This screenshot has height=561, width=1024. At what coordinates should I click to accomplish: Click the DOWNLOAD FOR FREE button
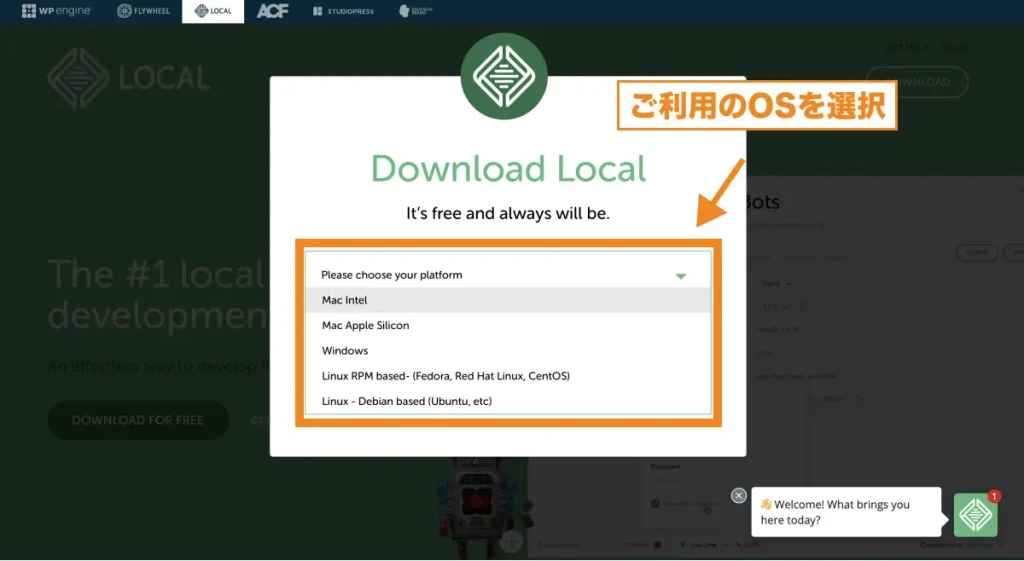[138, 420]
